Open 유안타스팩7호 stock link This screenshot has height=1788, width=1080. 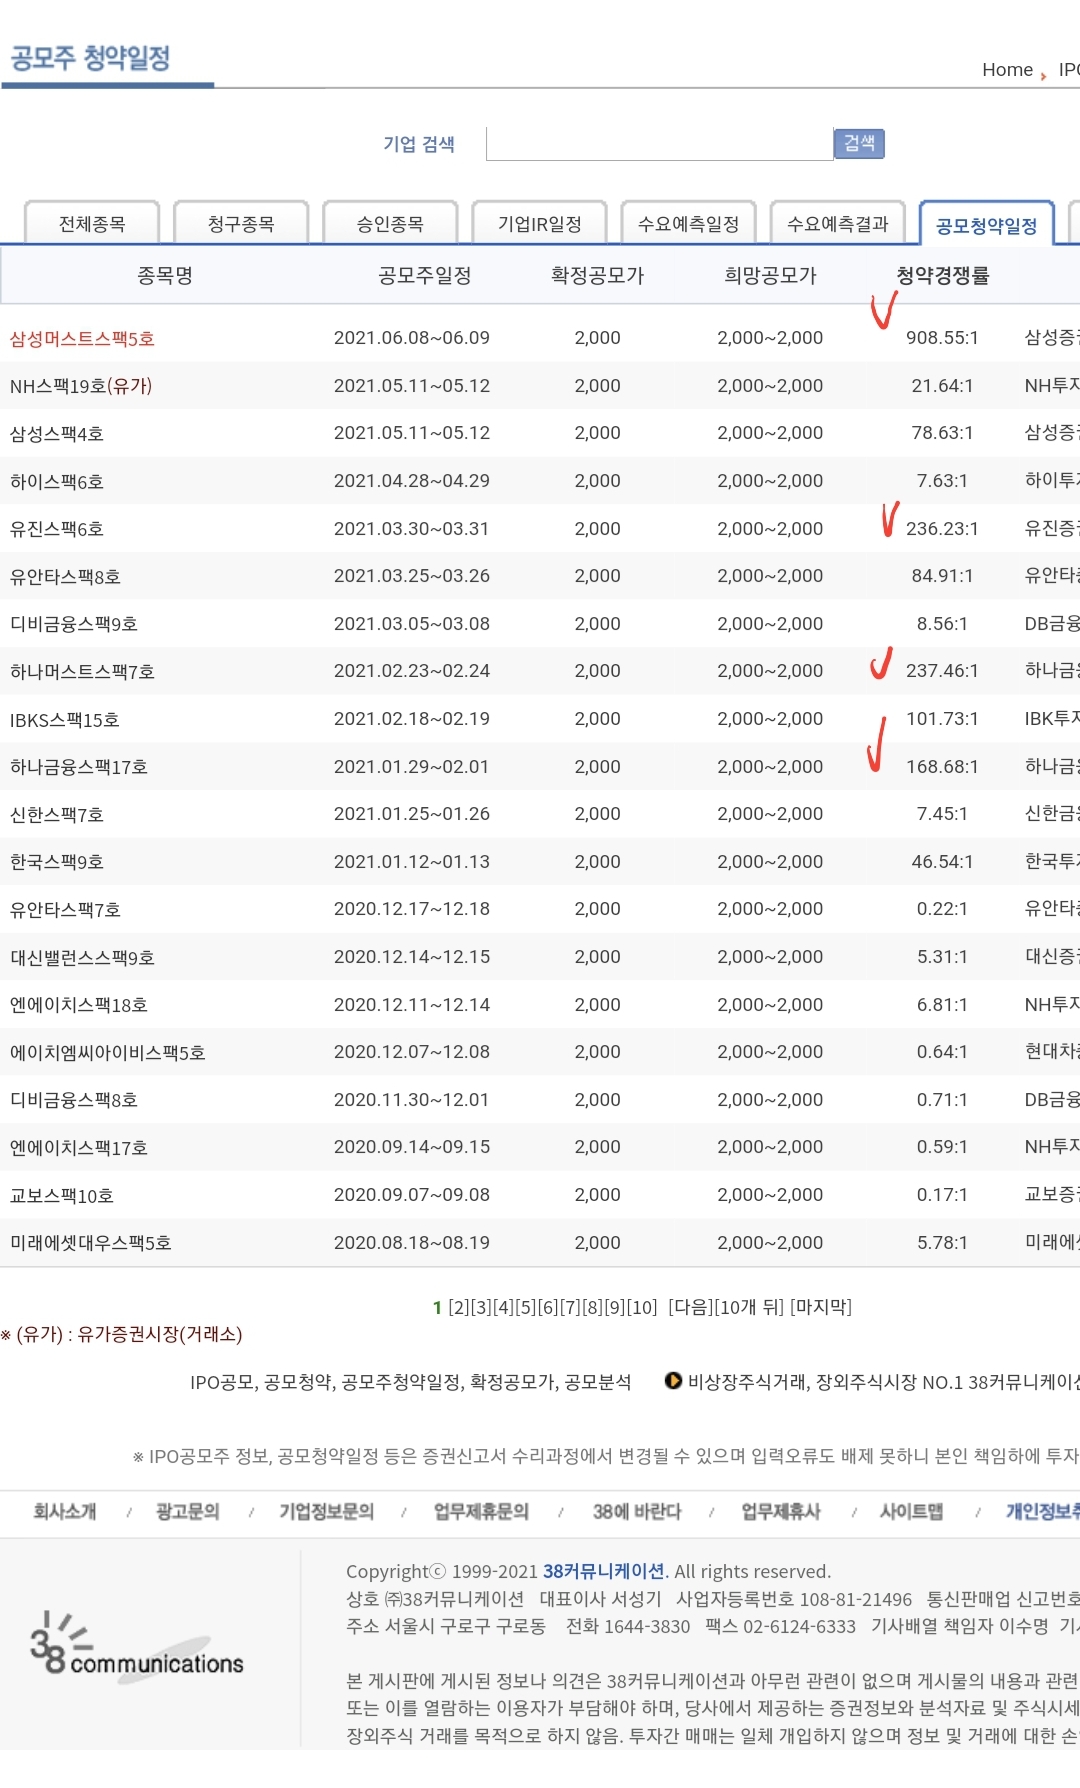(65, 909)
